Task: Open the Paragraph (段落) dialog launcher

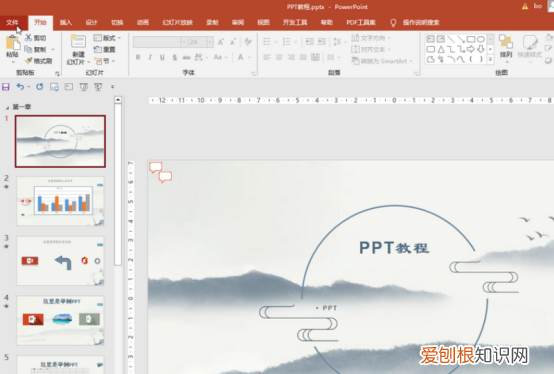Action: pyautogui.click(x=416, y=73)
